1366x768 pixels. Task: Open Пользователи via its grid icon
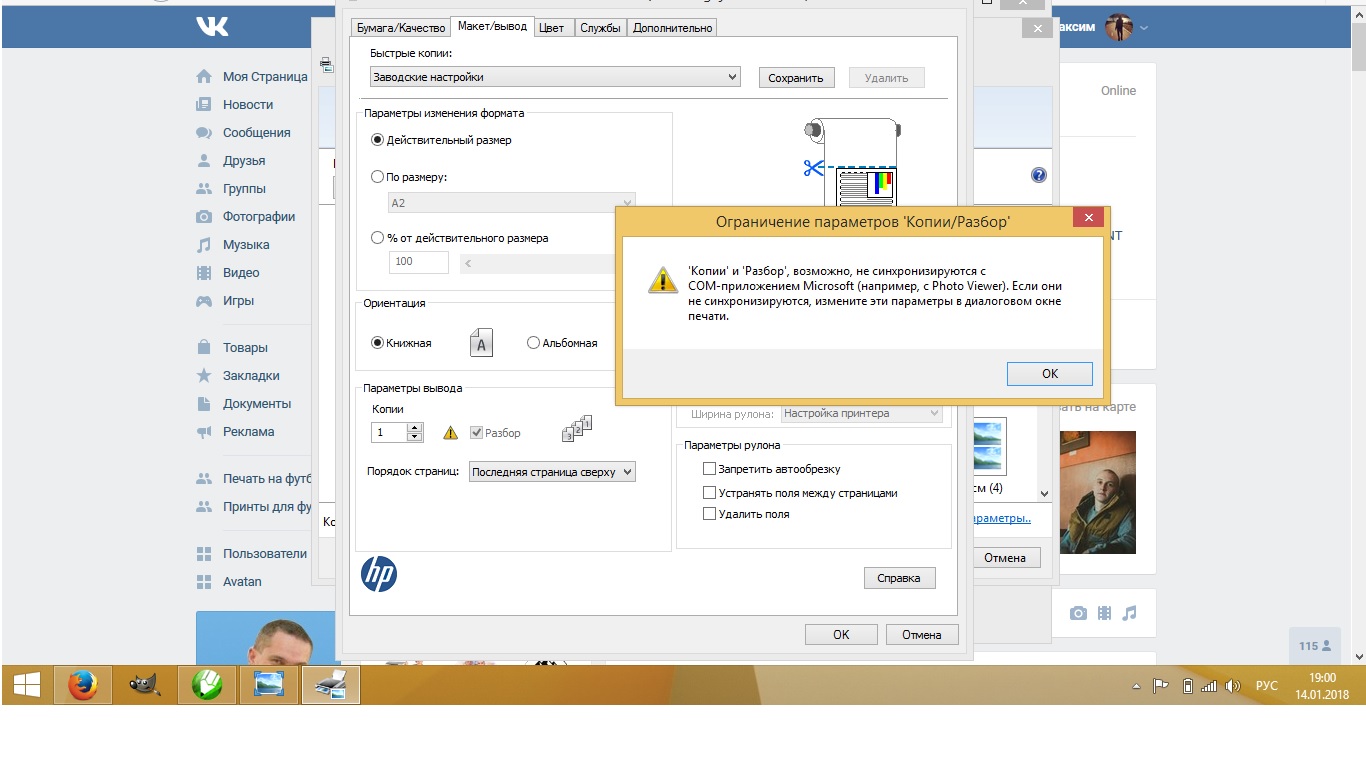(x=204, y=554)
